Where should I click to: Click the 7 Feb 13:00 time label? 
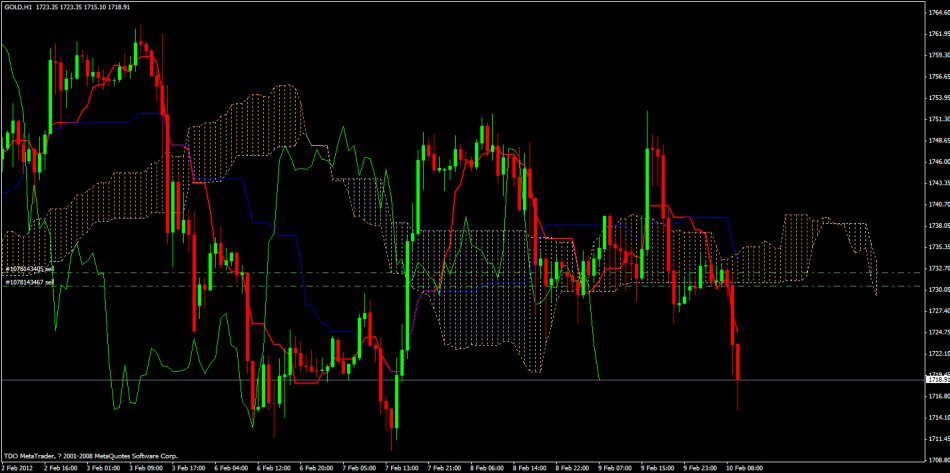399,467
